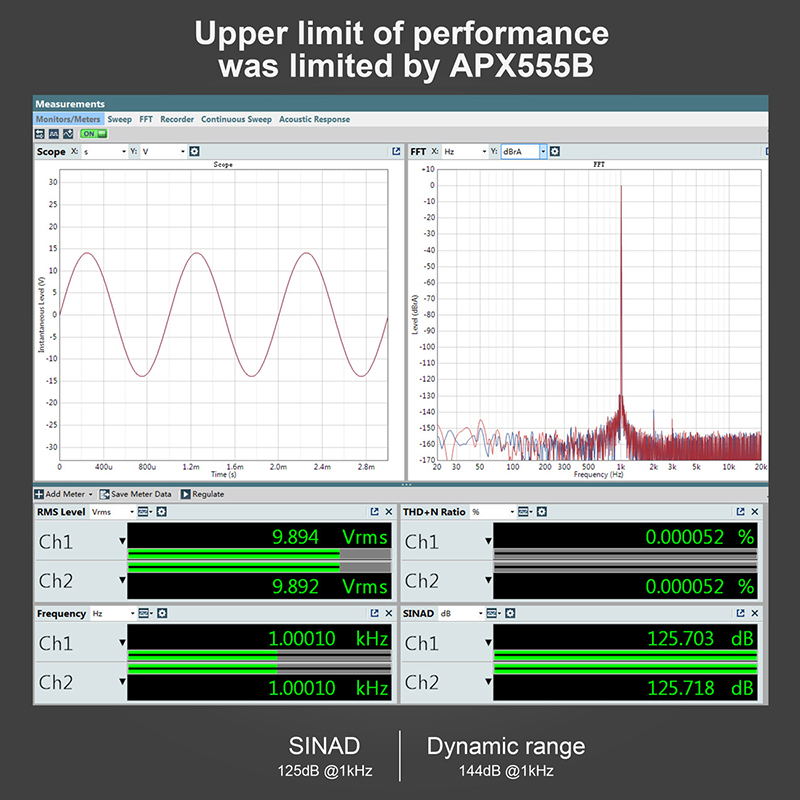Pop out the RMS Level meter

tap(375, 512)
